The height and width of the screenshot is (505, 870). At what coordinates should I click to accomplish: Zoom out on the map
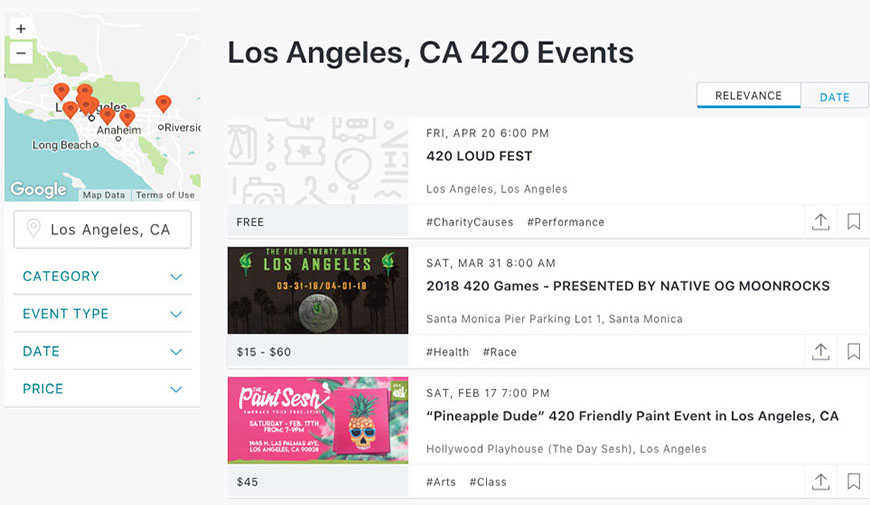pyautogui.click(x=21, y=53)
